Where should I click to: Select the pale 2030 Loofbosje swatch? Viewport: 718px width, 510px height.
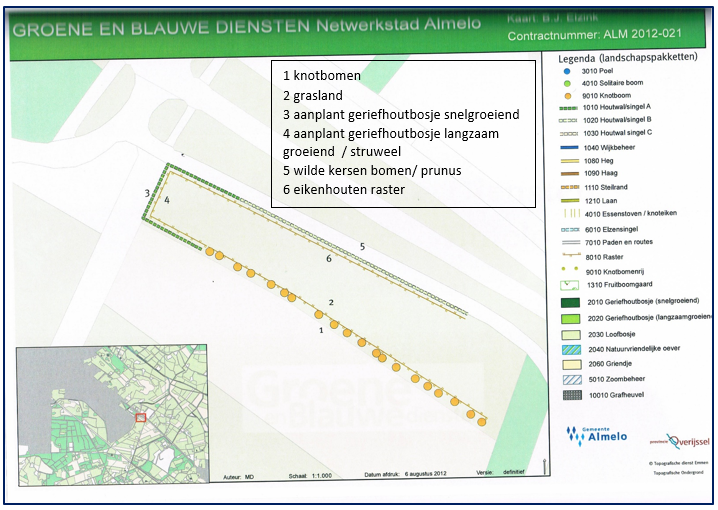(571, 335)
